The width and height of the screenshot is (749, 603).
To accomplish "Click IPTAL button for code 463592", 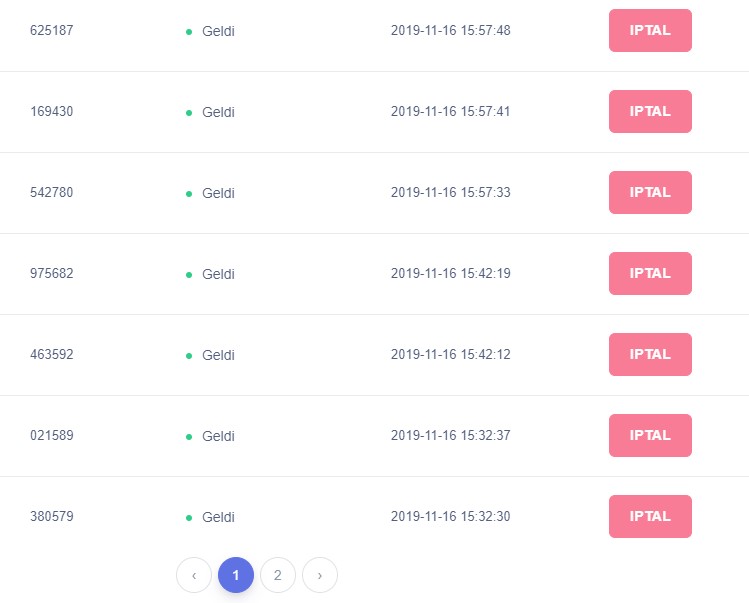I will coord(650,355).
